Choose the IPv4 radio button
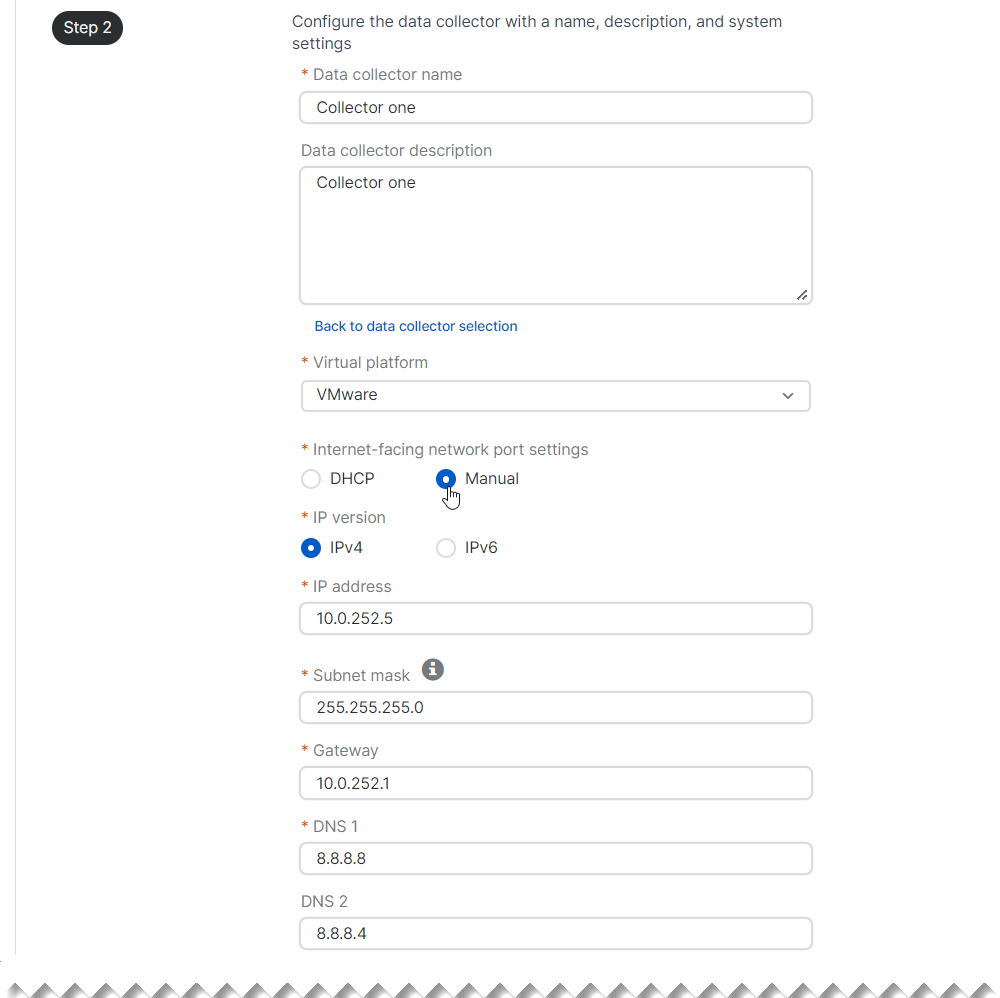The height and width of the screenshot is (998, 1000). (311, 548)
